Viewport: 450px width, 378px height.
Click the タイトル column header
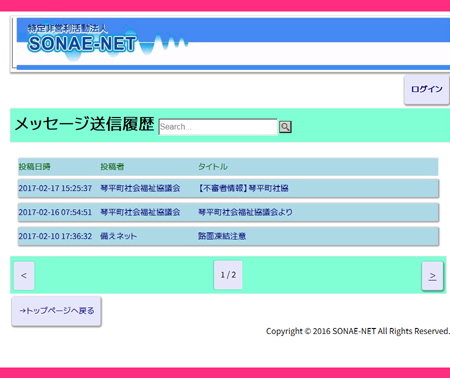click(x=213, y=167)
